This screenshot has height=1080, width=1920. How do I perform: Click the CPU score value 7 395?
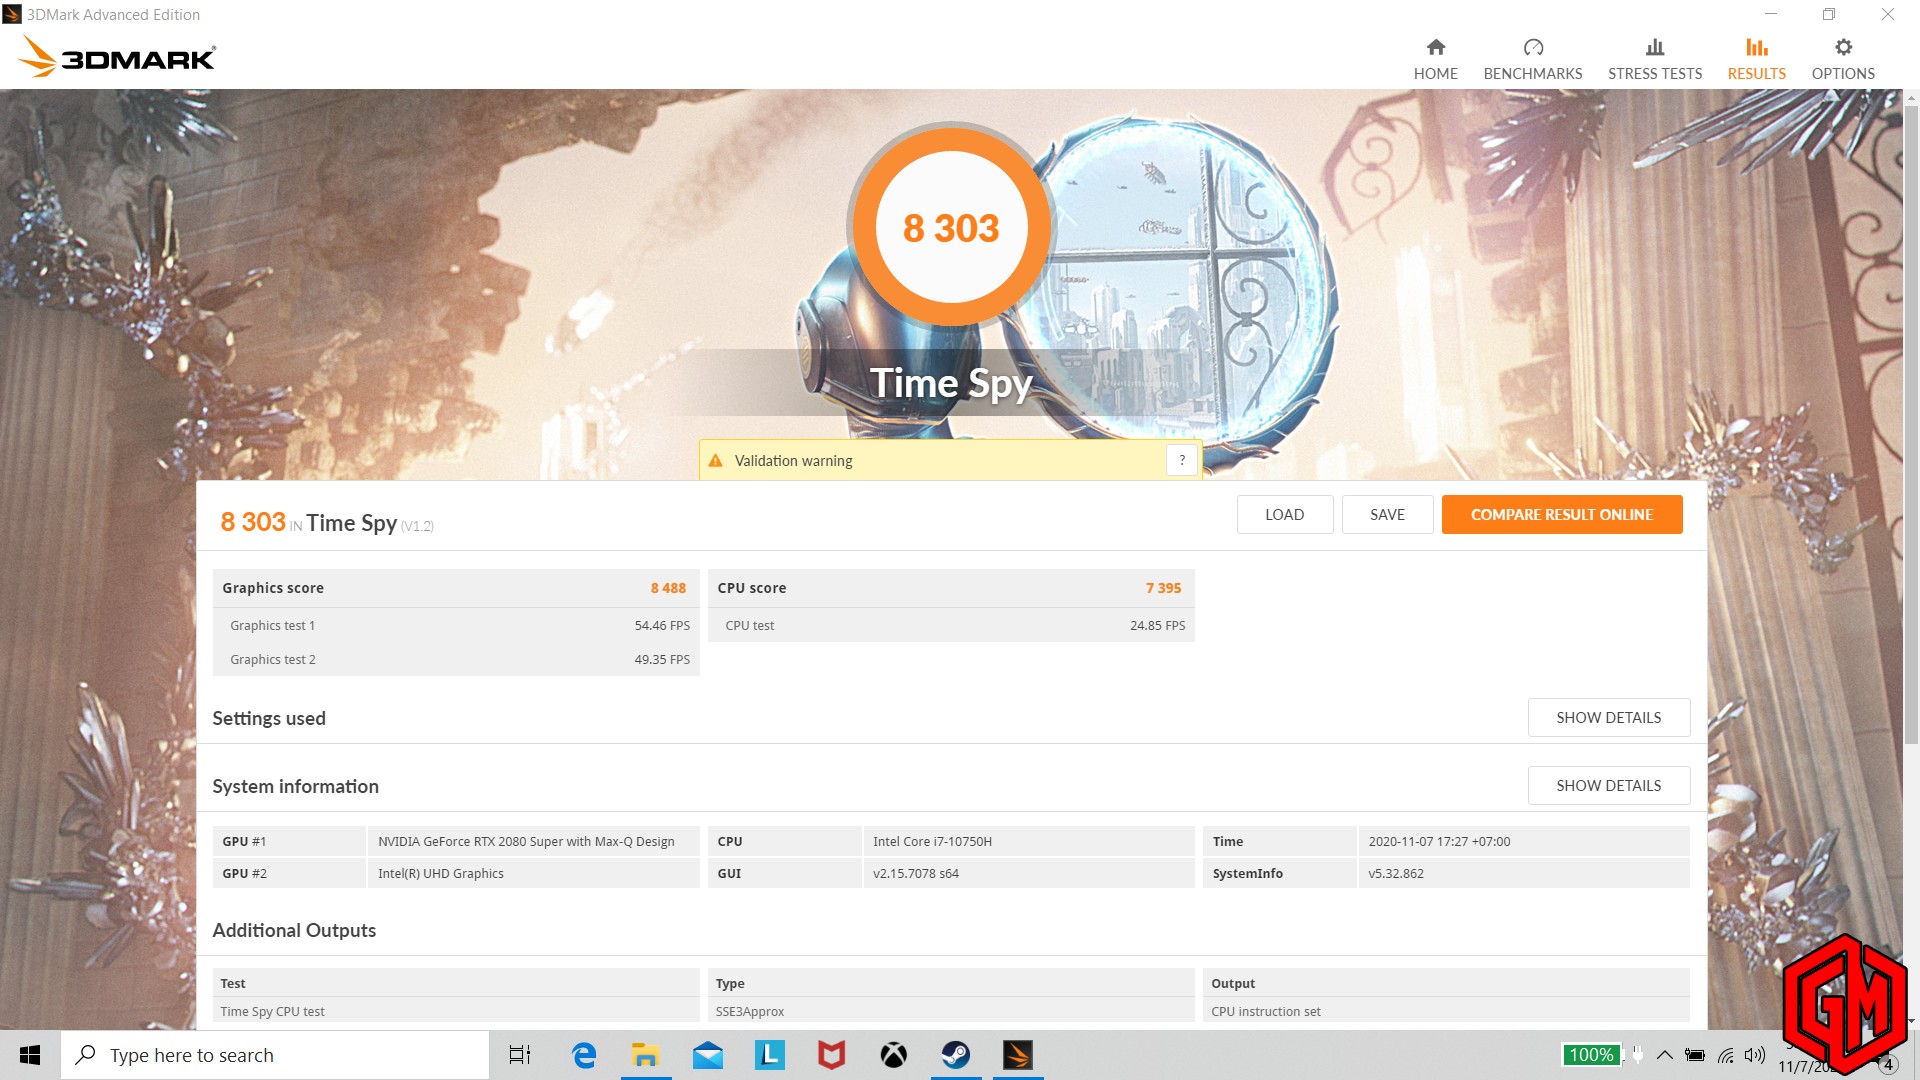pos(1163,588)
